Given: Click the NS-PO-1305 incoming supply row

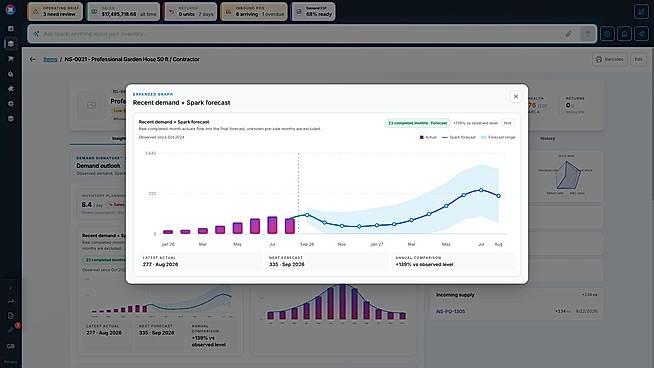Looking at the screenshot, I should click(516, 311).
